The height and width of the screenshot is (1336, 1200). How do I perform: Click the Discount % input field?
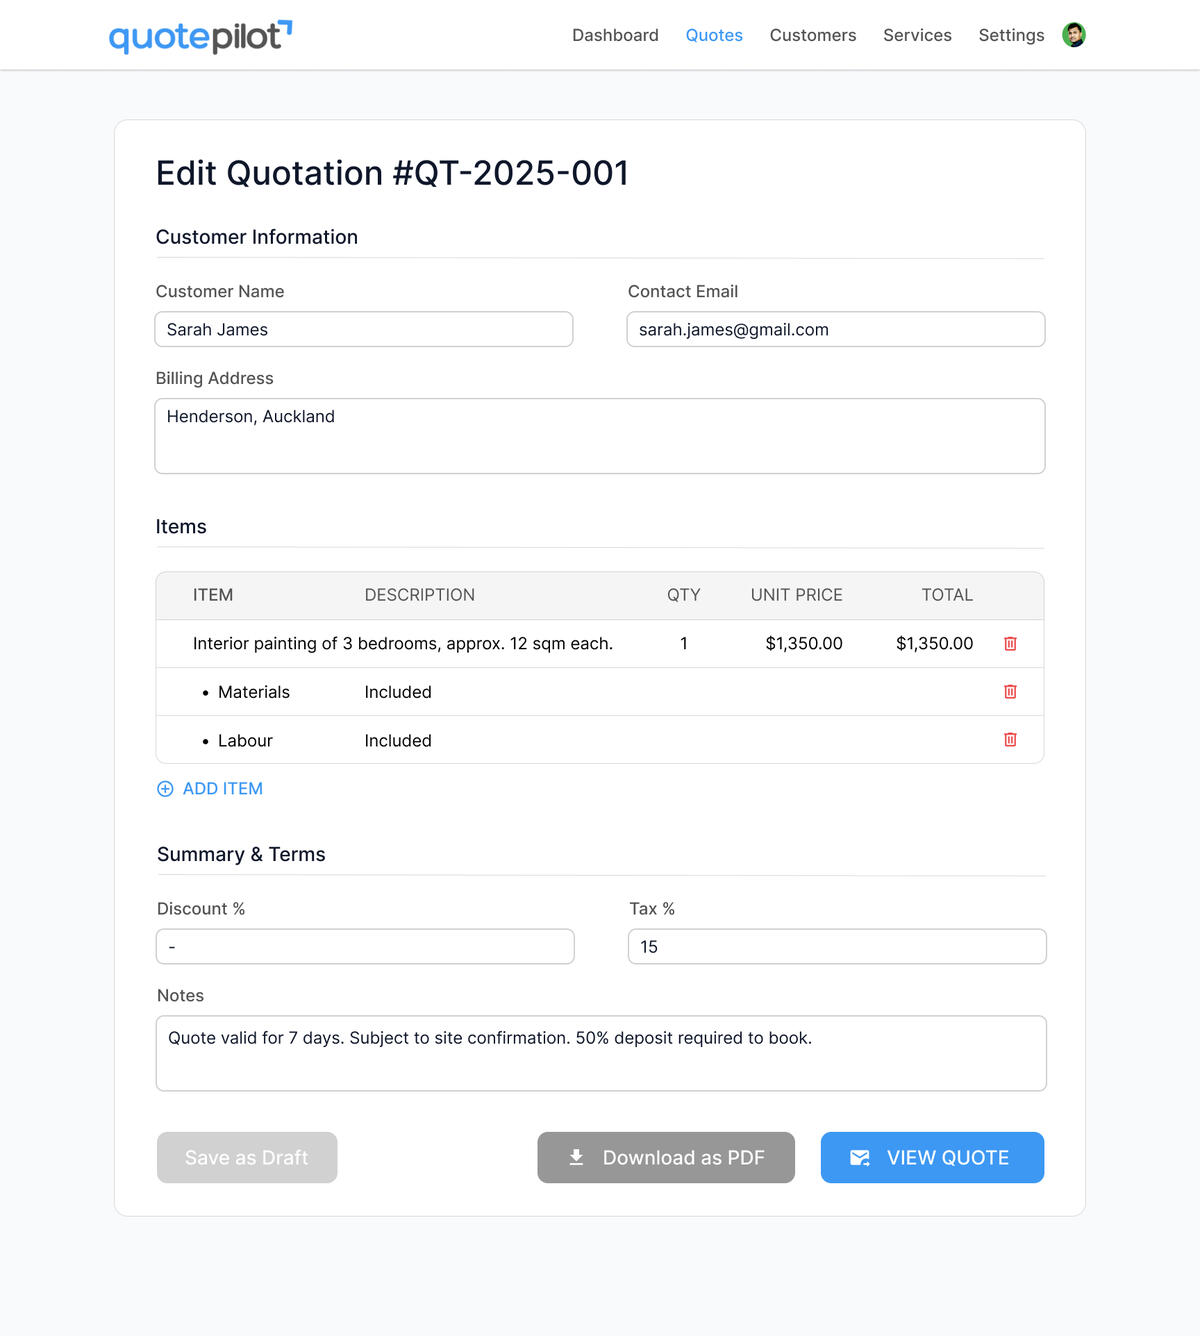365,946
